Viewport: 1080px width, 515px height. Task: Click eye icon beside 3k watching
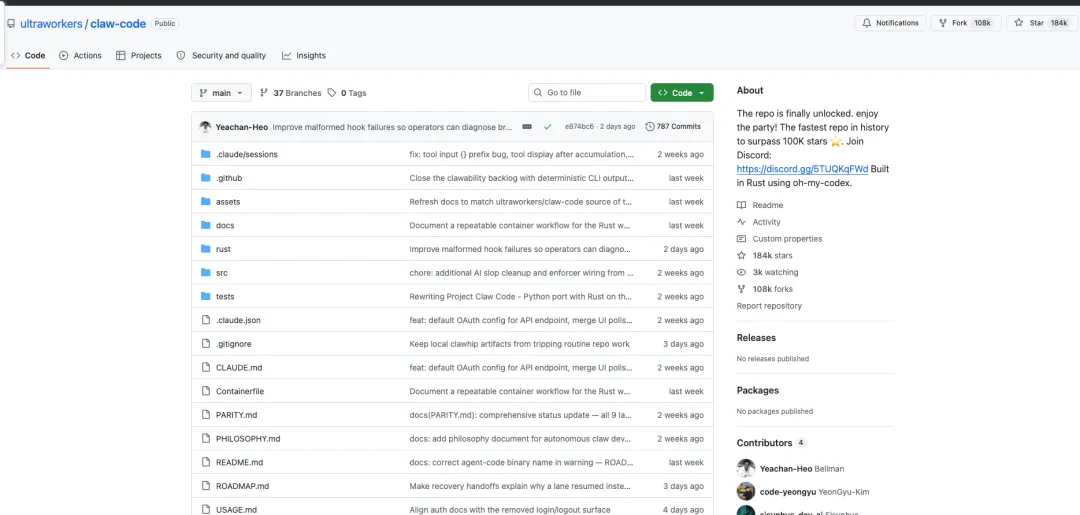point(741,272)
